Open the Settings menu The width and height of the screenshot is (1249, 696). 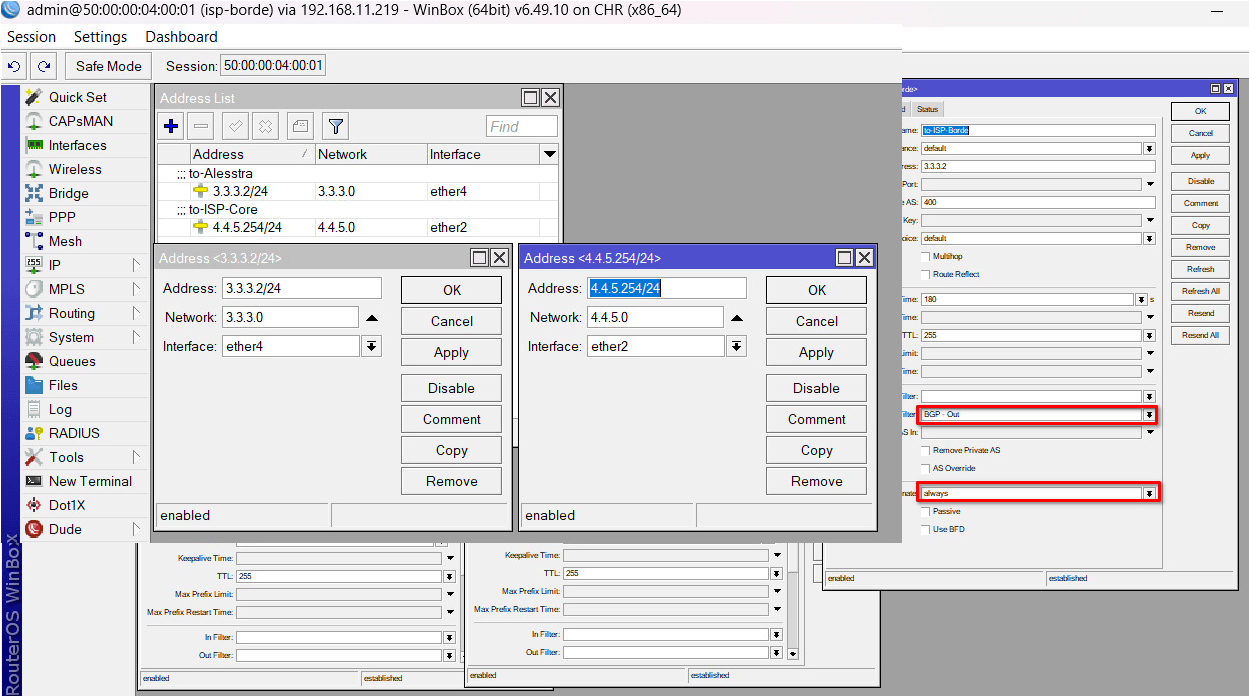100,36
